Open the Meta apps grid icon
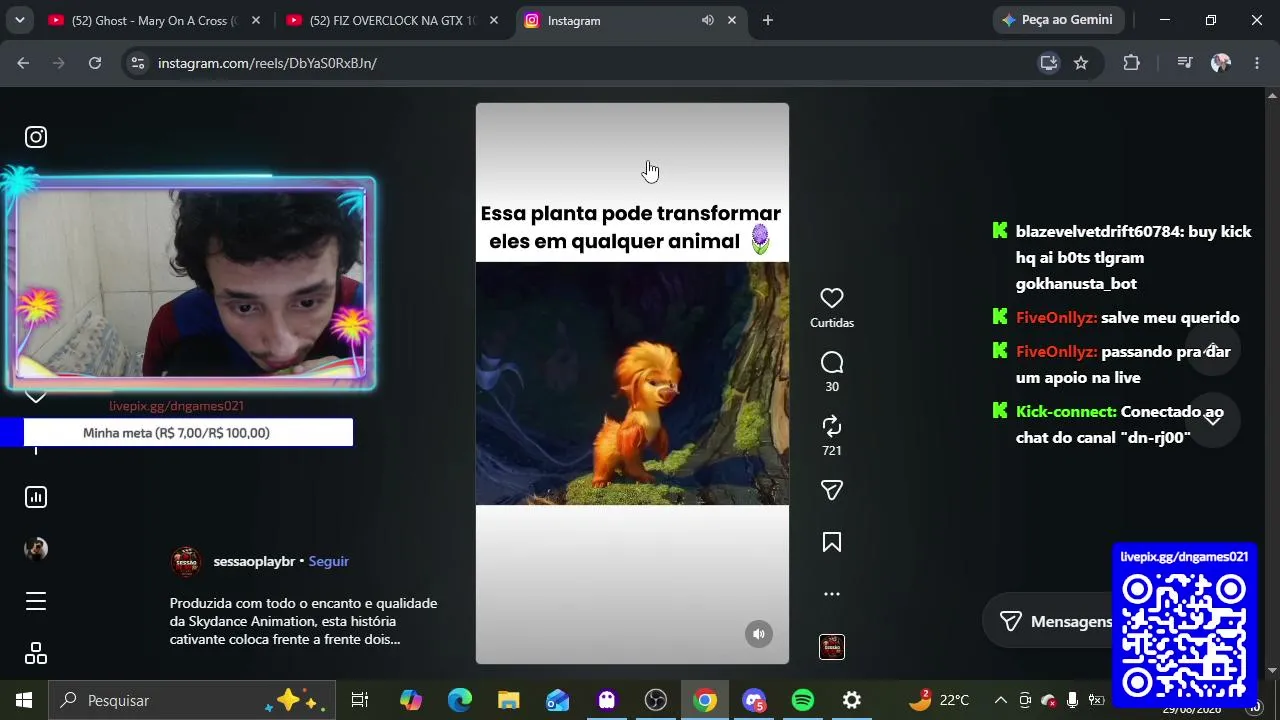Image resolution: width=1280 pixels, height=720 pixels. 36,653
